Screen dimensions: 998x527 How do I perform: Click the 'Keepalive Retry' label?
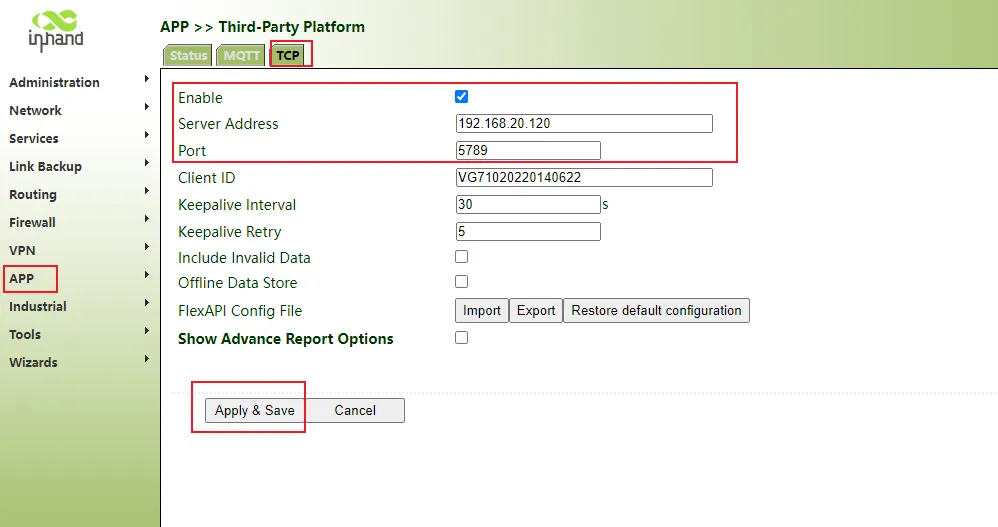[x=230, y=232]
